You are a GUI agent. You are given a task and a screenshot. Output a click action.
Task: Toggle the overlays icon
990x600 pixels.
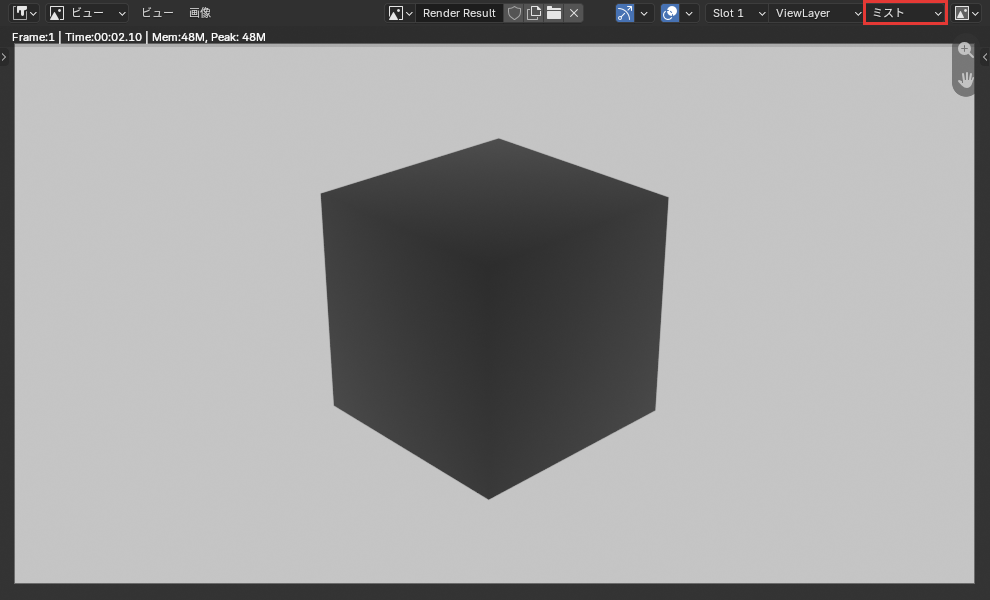click(670, 13)
